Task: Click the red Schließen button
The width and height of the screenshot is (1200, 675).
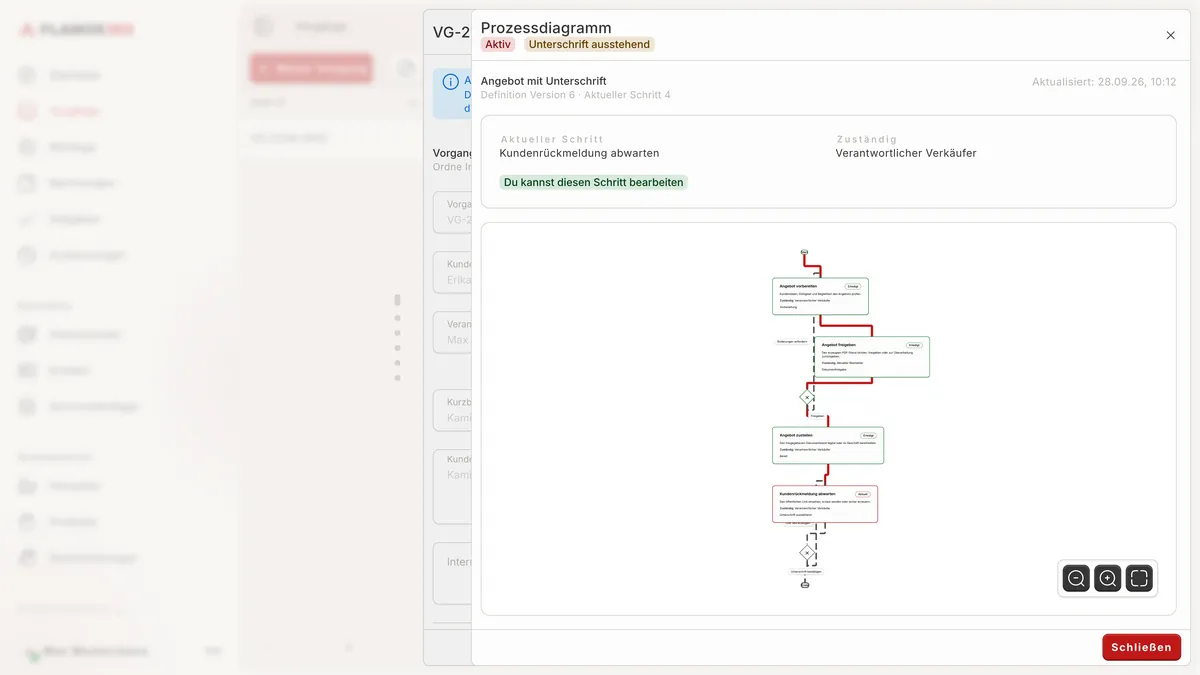Action: [1141, 647]
